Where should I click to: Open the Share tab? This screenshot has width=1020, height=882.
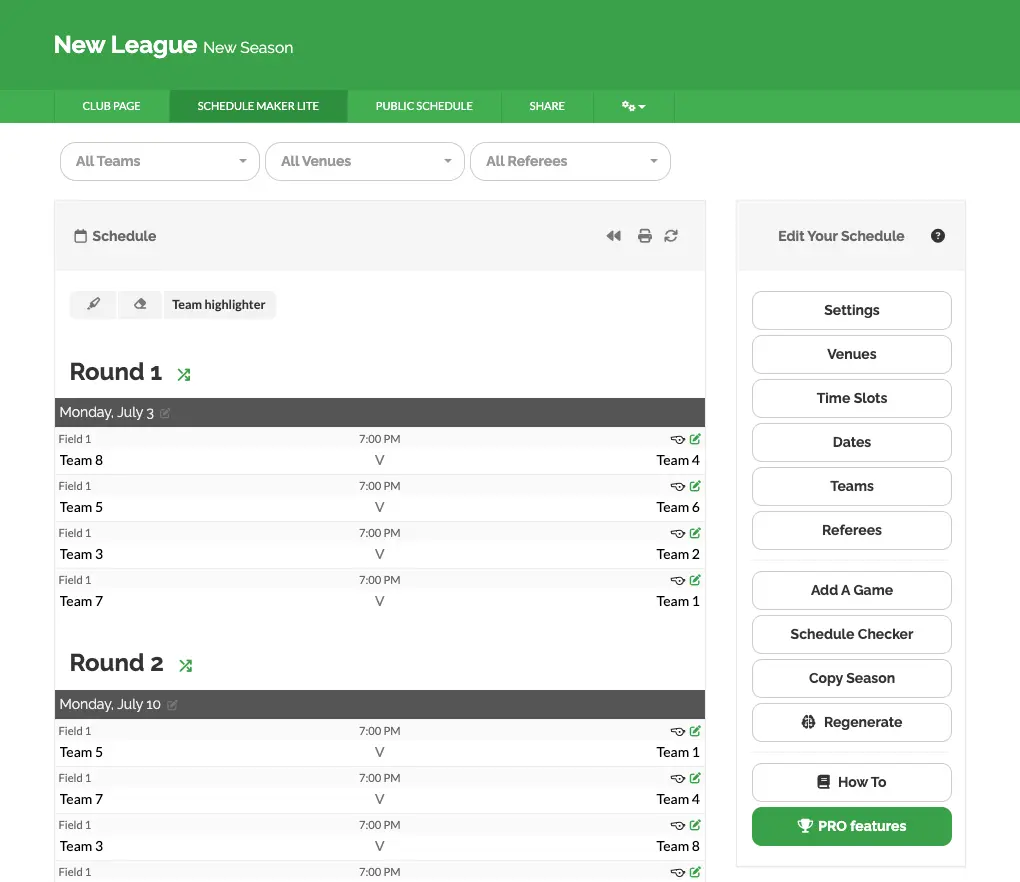coord(547,106)
